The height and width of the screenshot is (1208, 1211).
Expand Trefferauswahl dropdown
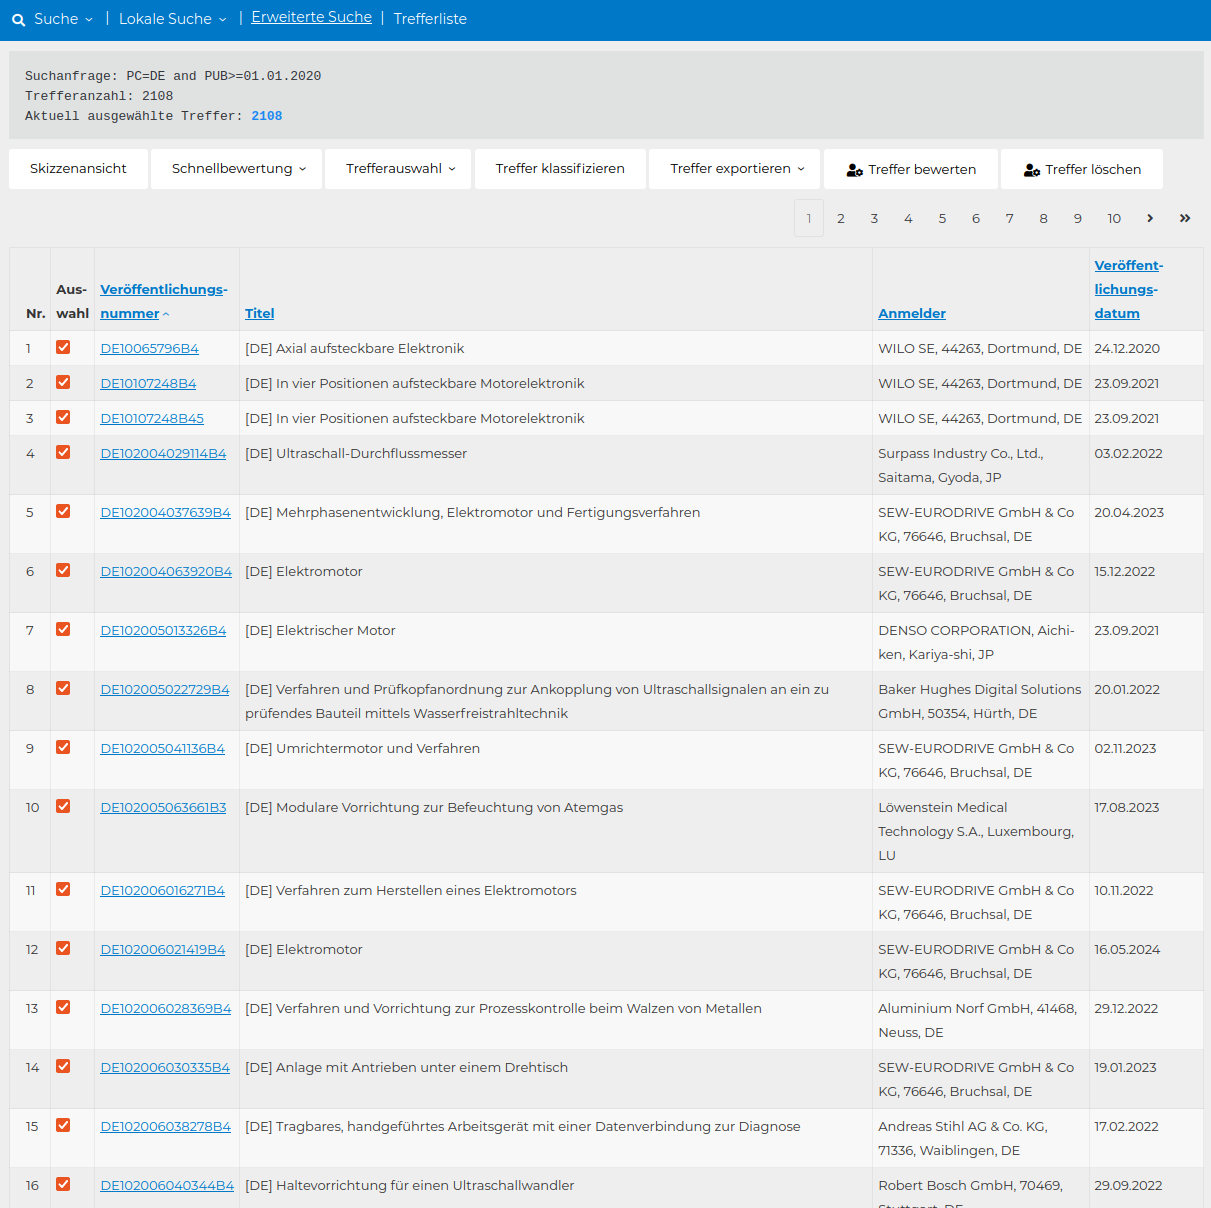point(398,169)
